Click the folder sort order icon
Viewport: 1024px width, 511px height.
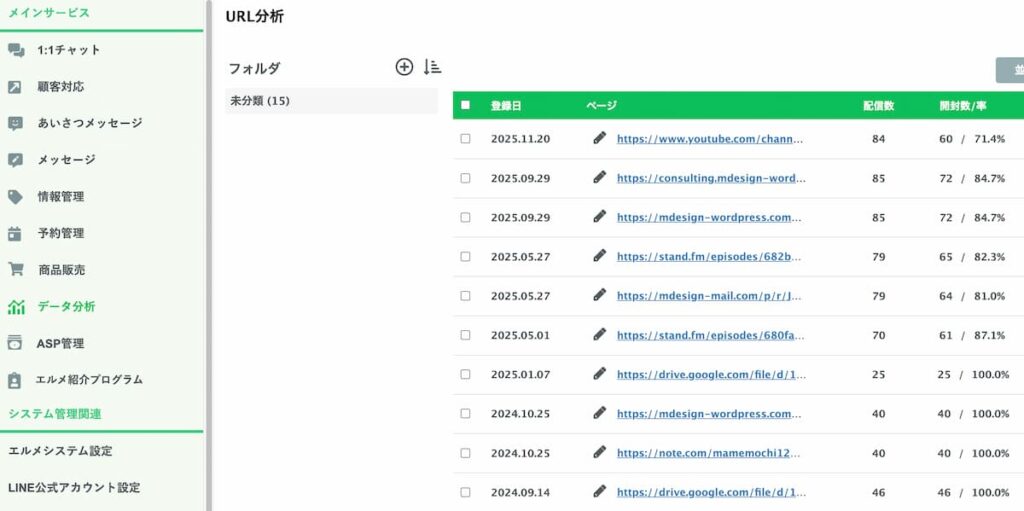point(432,67)
